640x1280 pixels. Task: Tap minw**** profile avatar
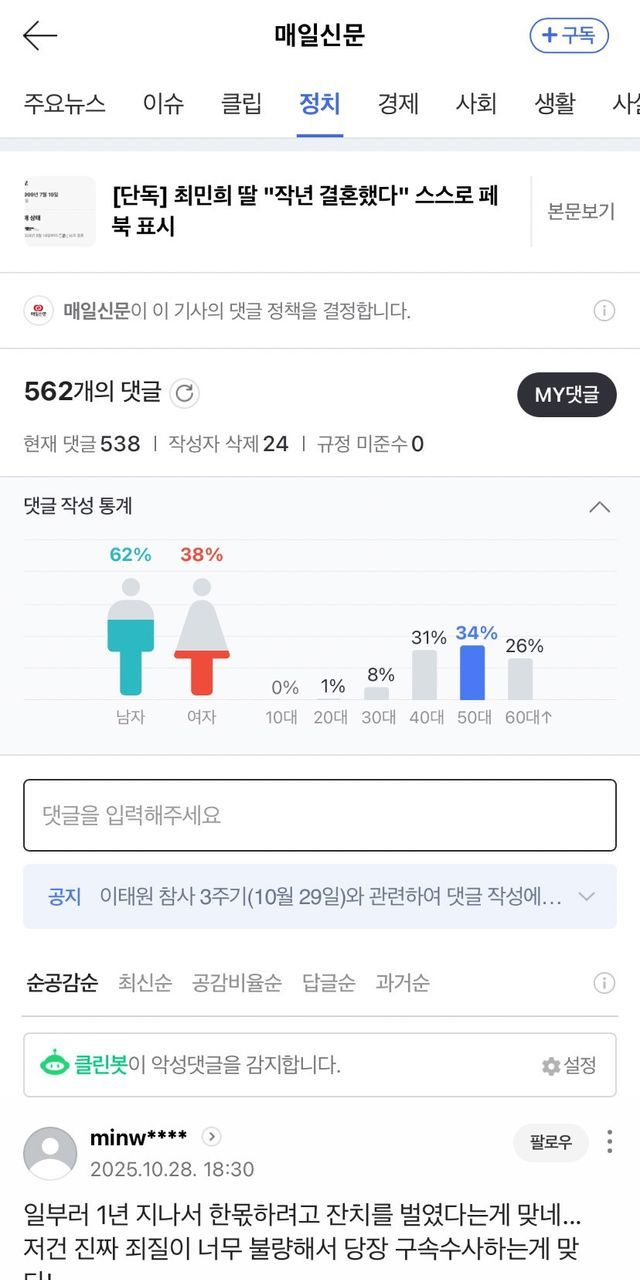(50, 1153)
